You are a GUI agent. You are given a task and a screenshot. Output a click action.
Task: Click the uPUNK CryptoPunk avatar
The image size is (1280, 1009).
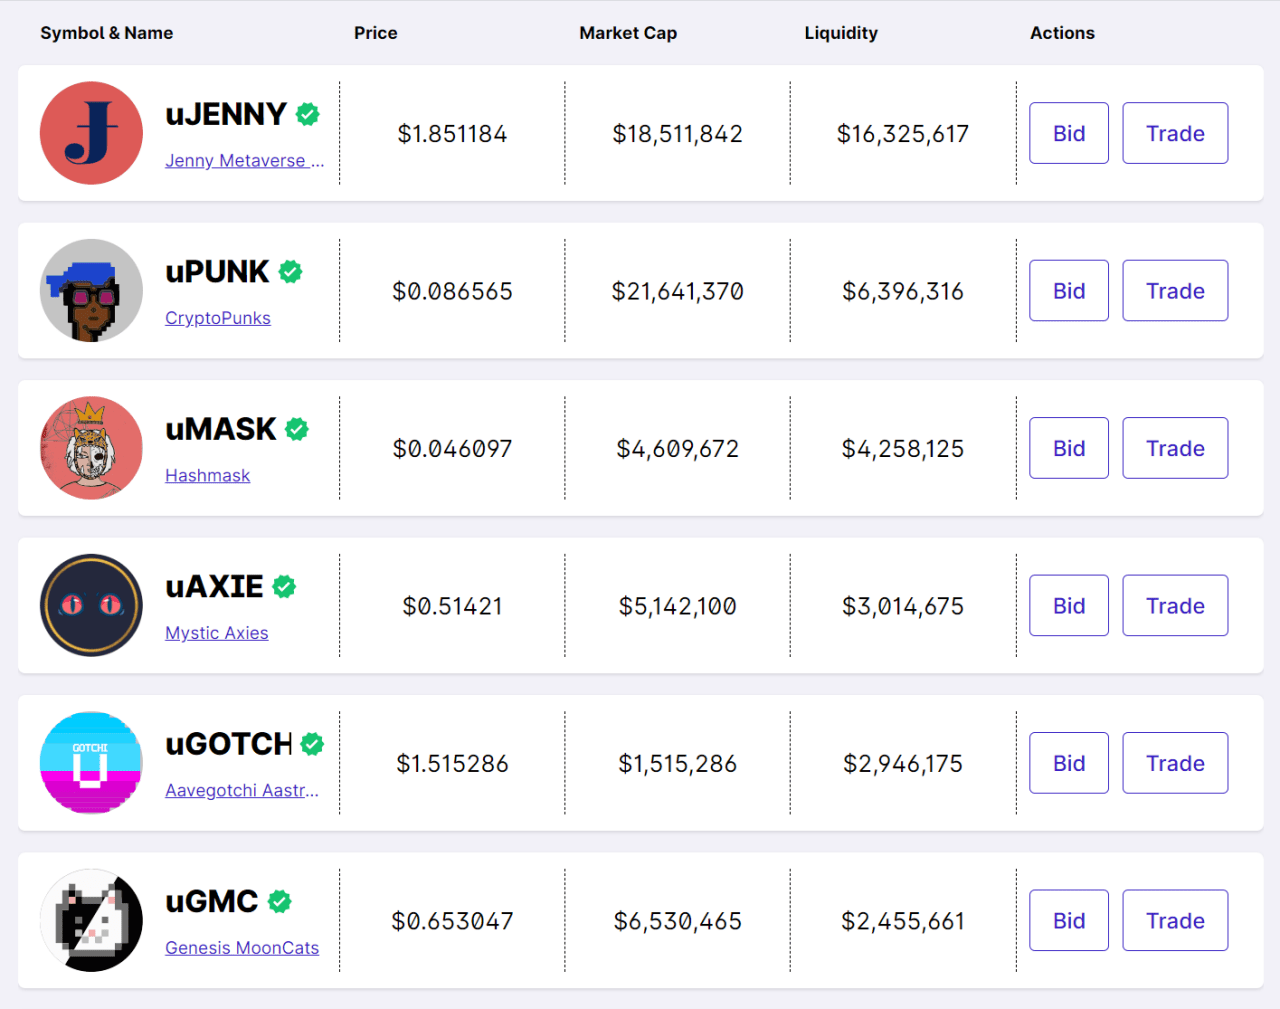[91, 291]
